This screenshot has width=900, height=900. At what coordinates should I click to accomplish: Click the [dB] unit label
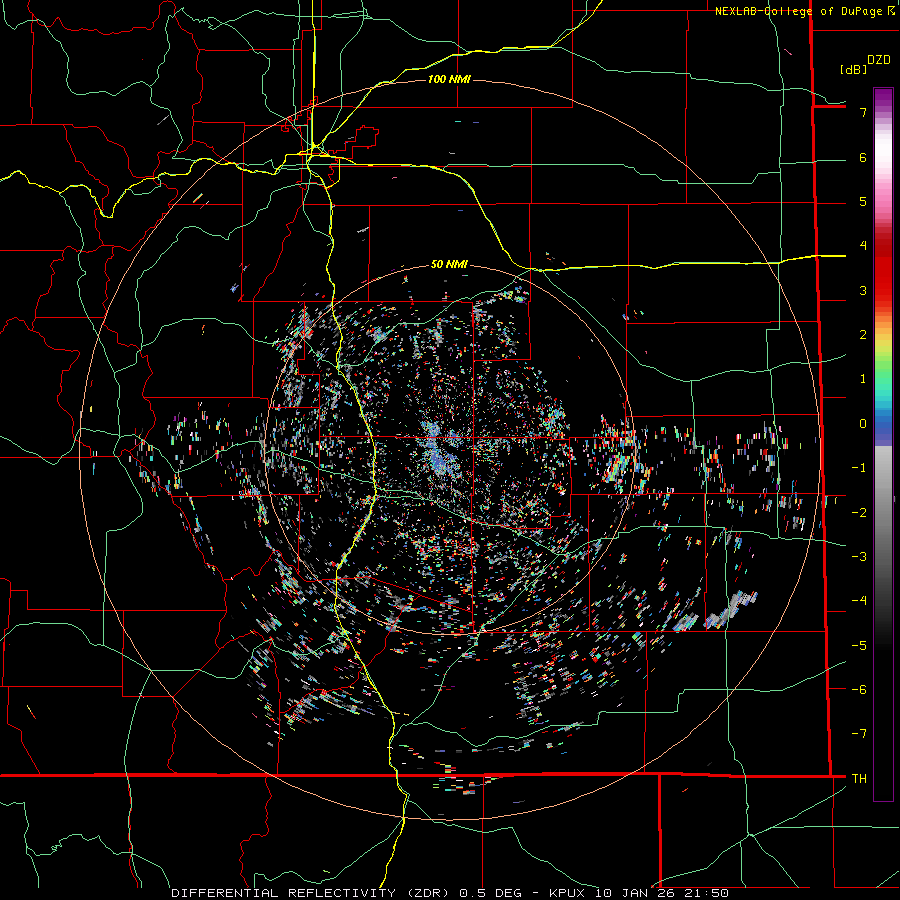point(853,69)
